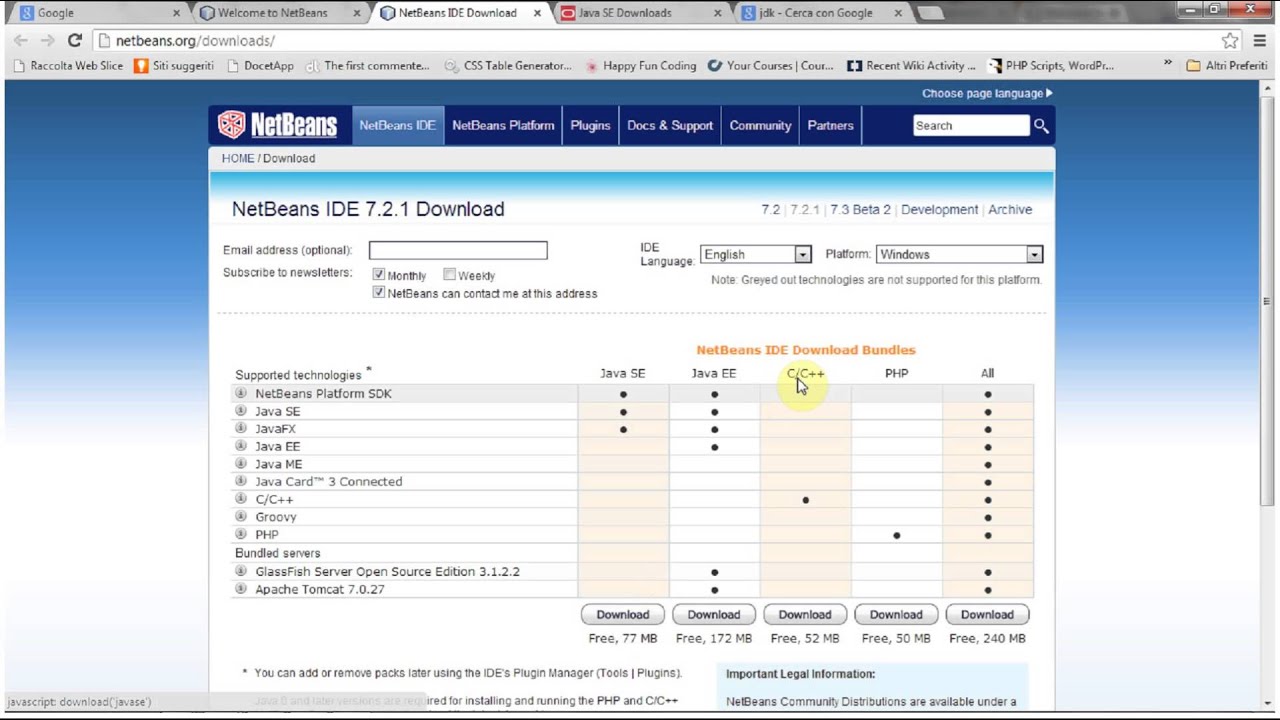Image resolution: width=1280 pixels, height=720 pixels.
Task: Open NetBeans IDE nav tab
Action: (397, 125)
